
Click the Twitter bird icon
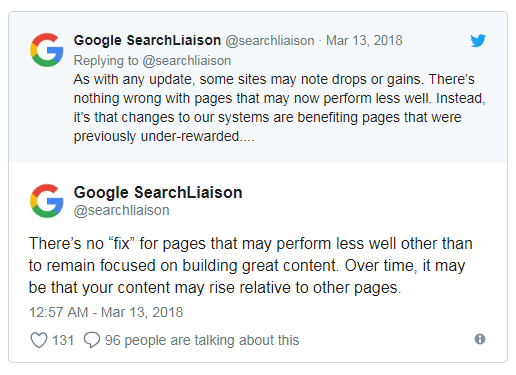point(478,41)
